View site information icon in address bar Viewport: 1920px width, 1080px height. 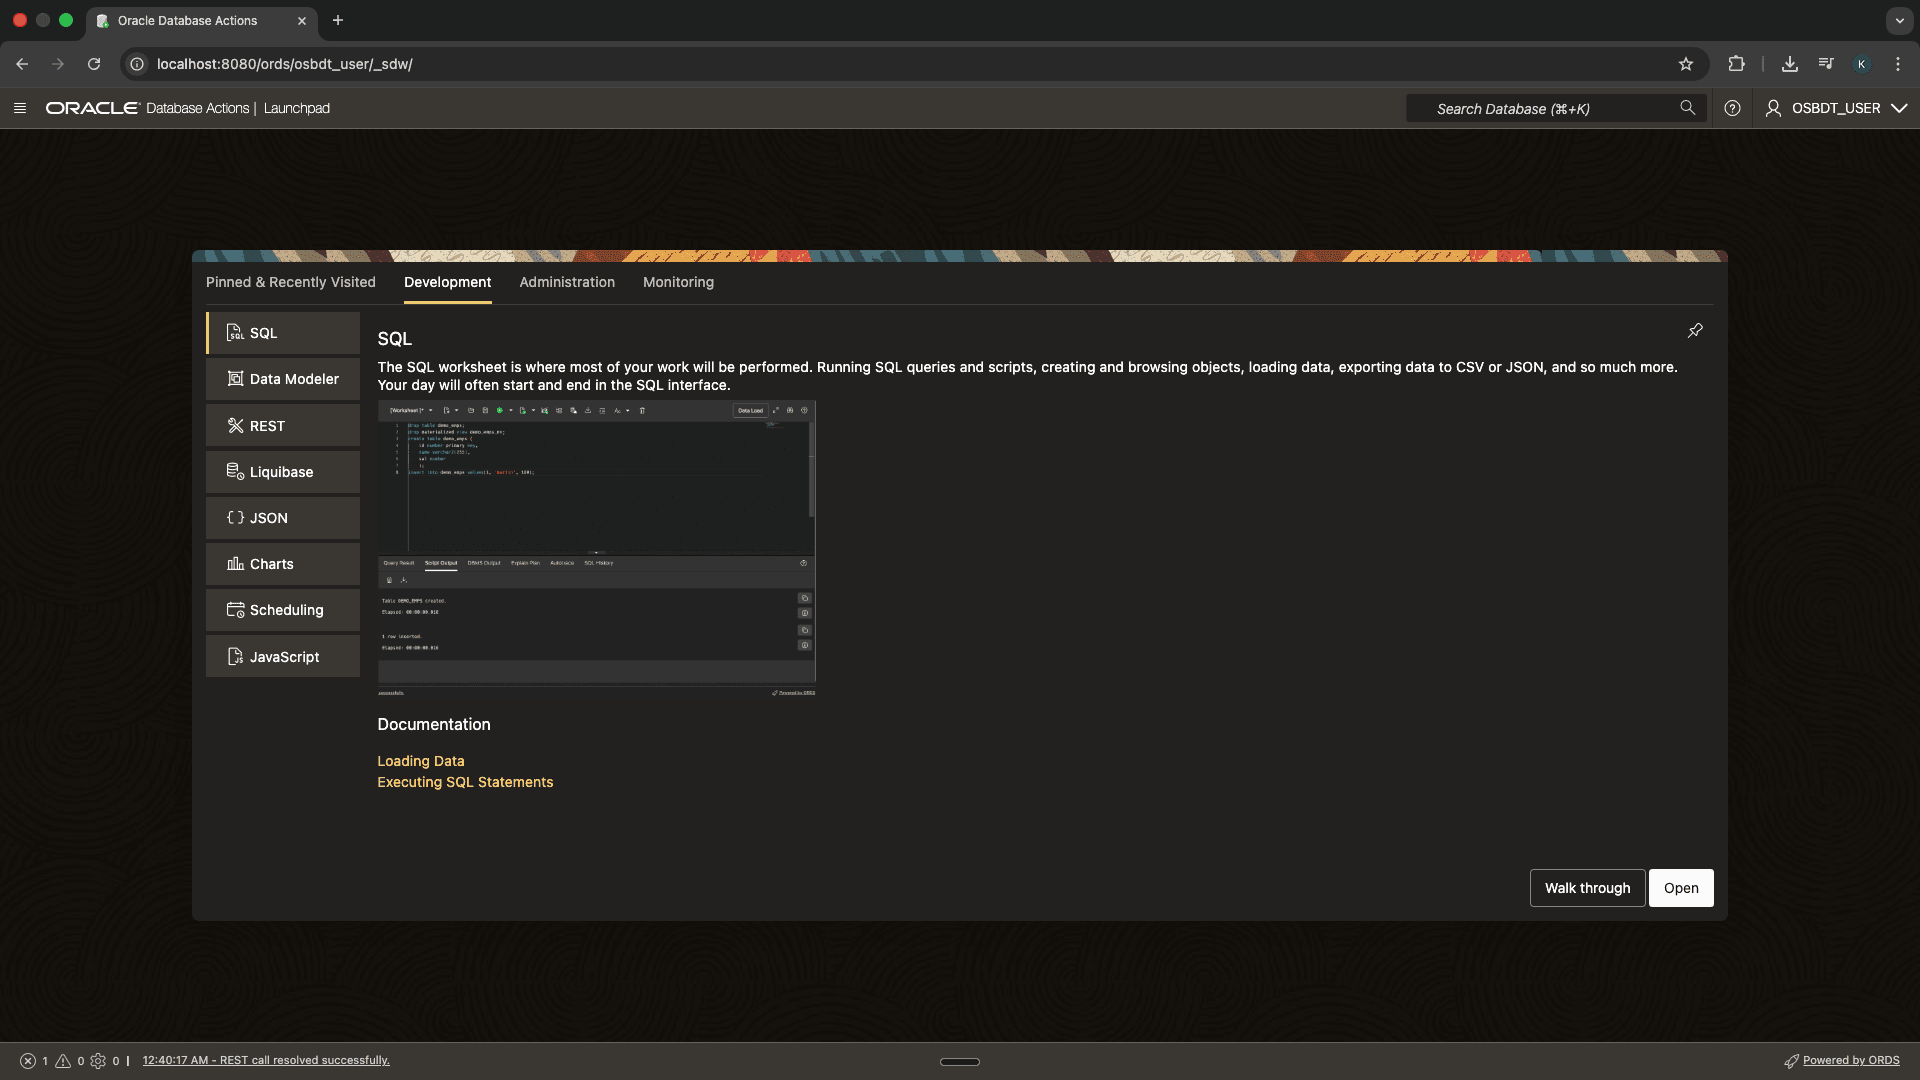(x=137, y=64)
